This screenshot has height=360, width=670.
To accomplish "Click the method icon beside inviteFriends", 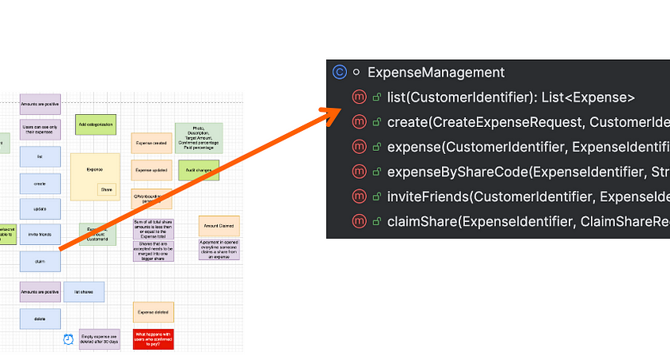I will click(359, 196).
